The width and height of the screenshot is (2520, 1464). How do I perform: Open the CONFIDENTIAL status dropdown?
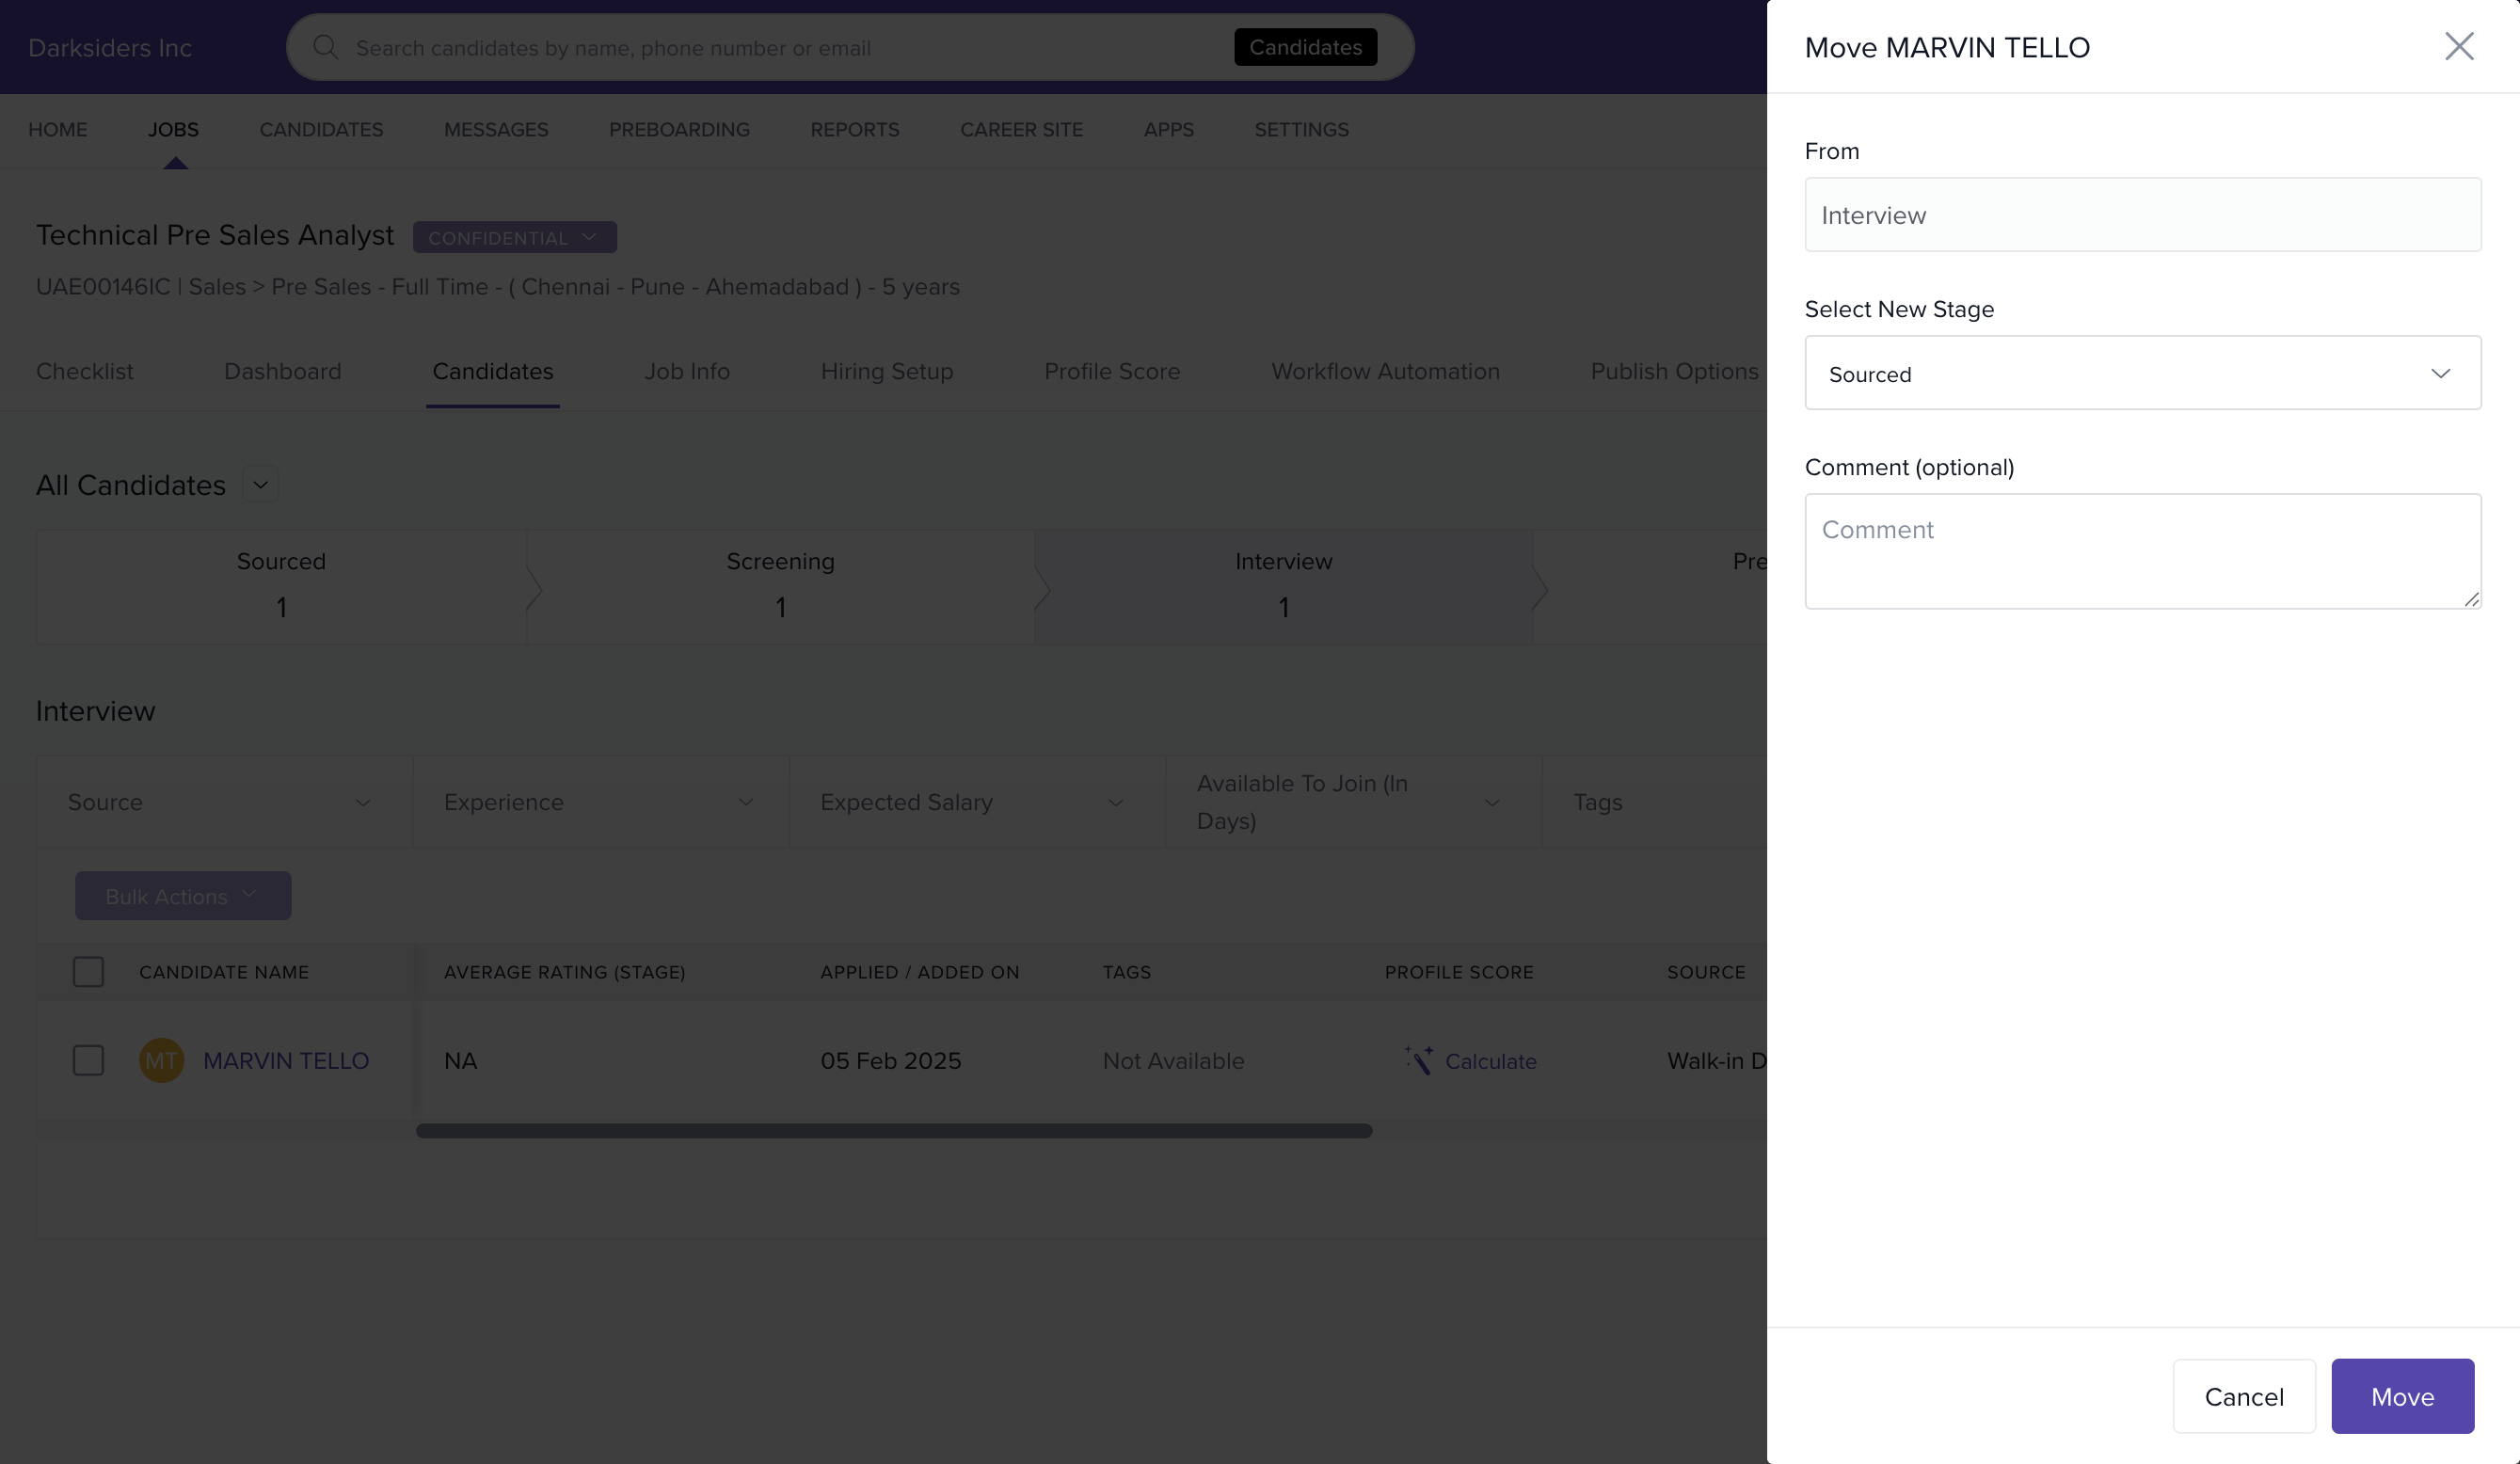(514, 237)
